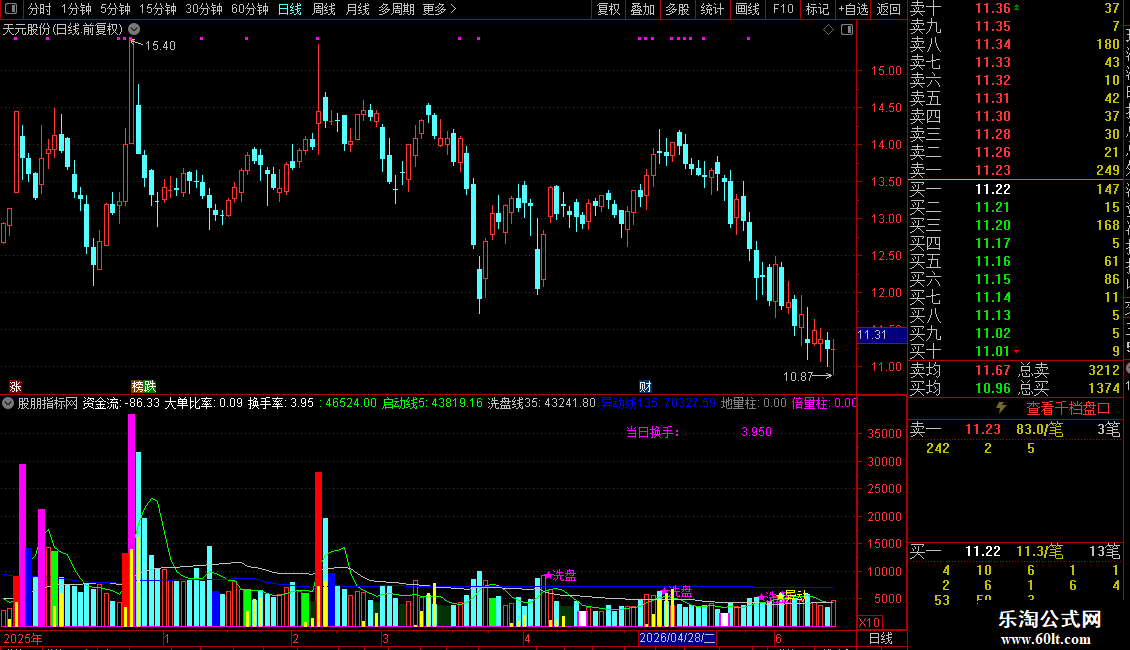Image resolution: width=1130 pixels, height=650 pixels.
Task: Click the 大单比率 0.09 value
Action: click(203, 403)
